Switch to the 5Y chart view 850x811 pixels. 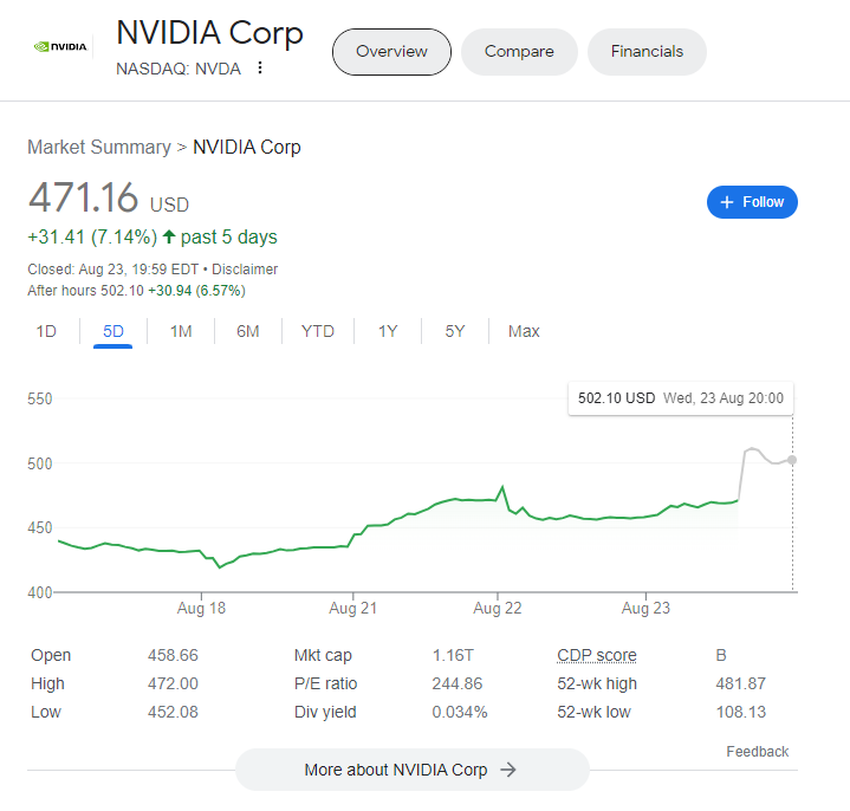(455, 331)
